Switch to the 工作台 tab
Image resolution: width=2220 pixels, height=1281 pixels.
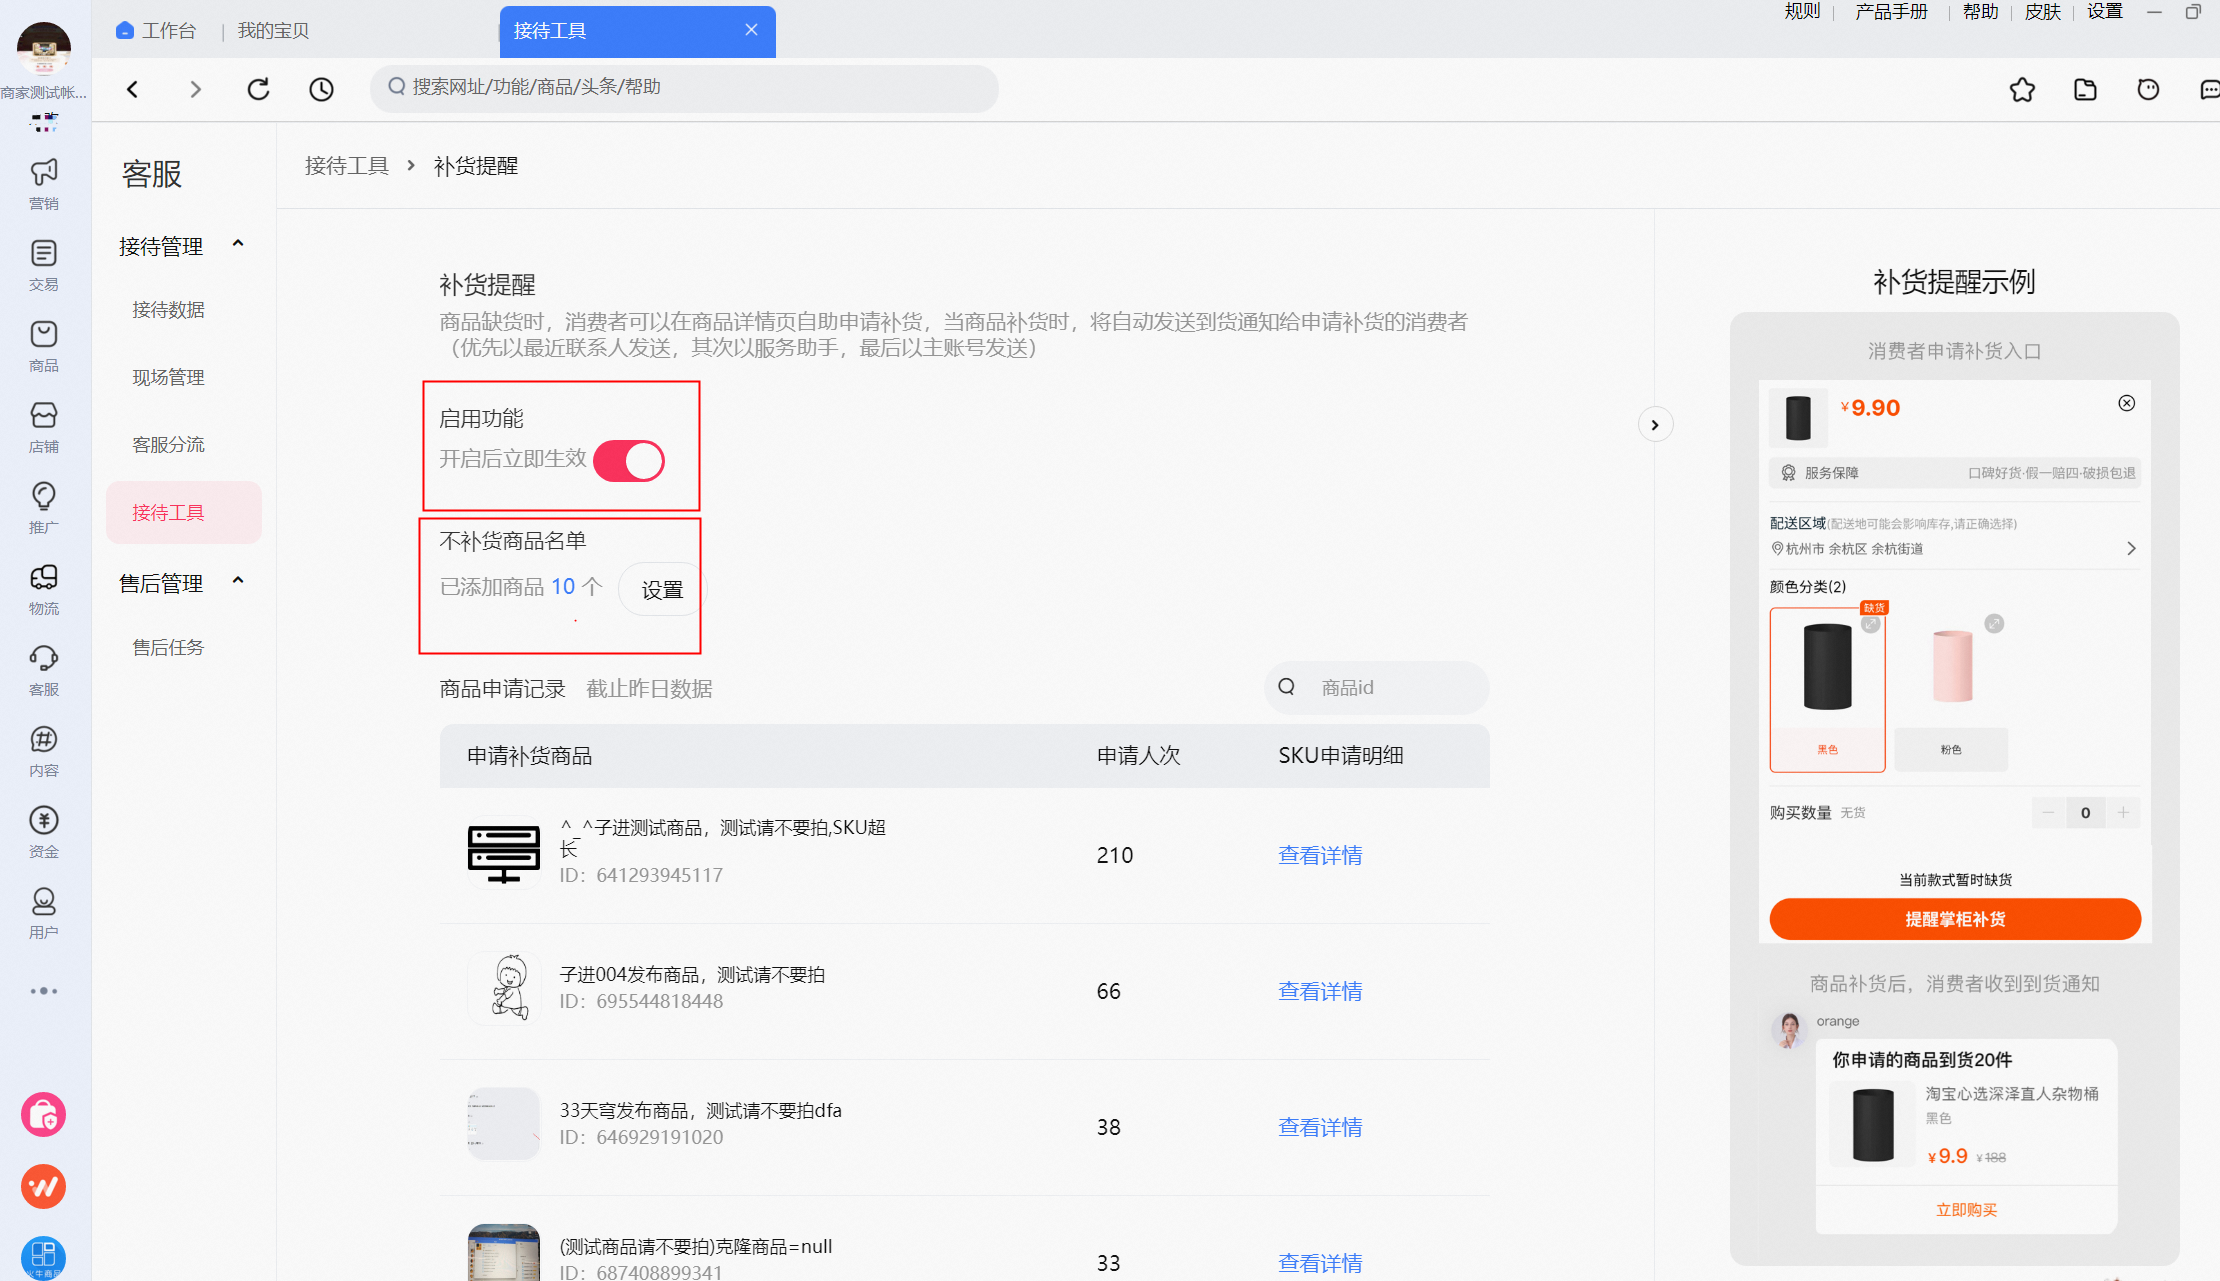(x=157, y=31)
